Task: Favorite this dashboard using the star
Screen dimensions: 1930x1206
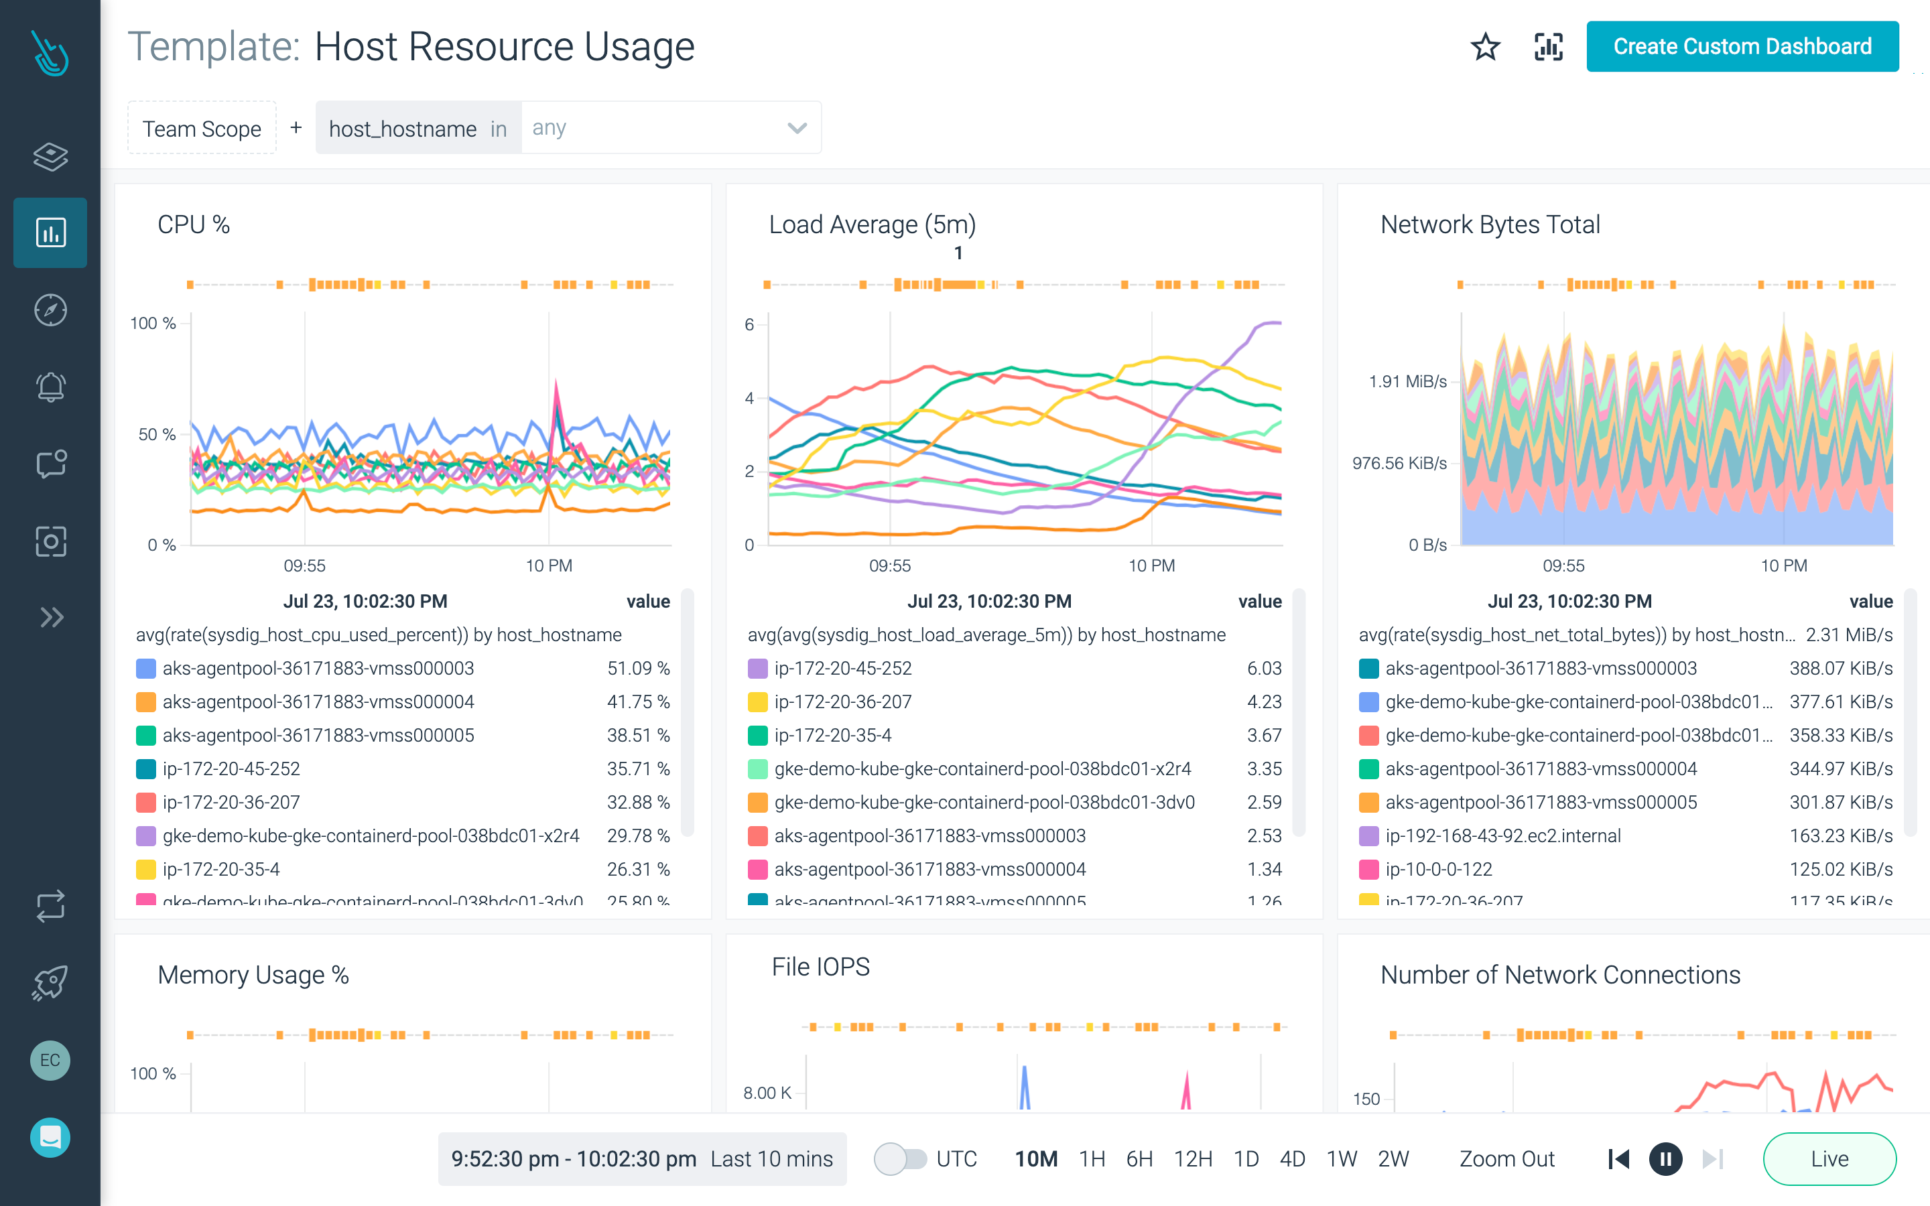Action: click(1485, 47)
